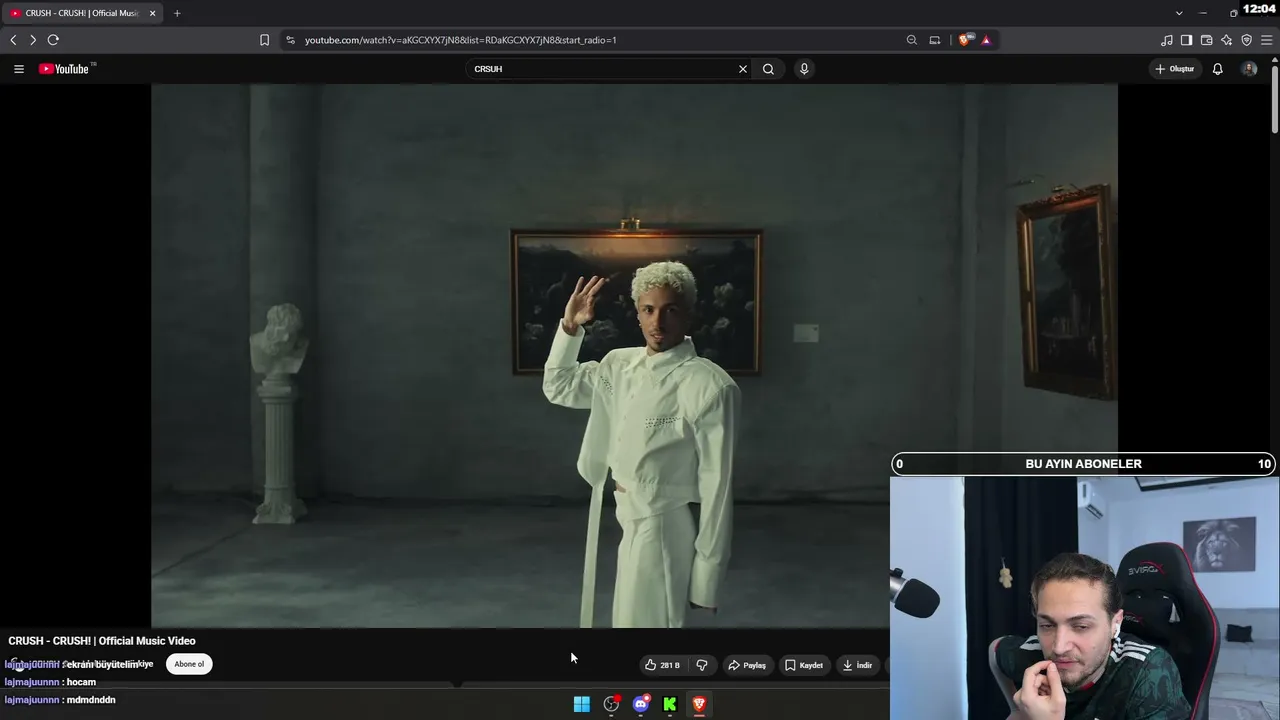Image resolution: width=1280 pixels, height=720 pixels.
Task: Start voice search with the microphone
Action: click(x=804, y=69)
